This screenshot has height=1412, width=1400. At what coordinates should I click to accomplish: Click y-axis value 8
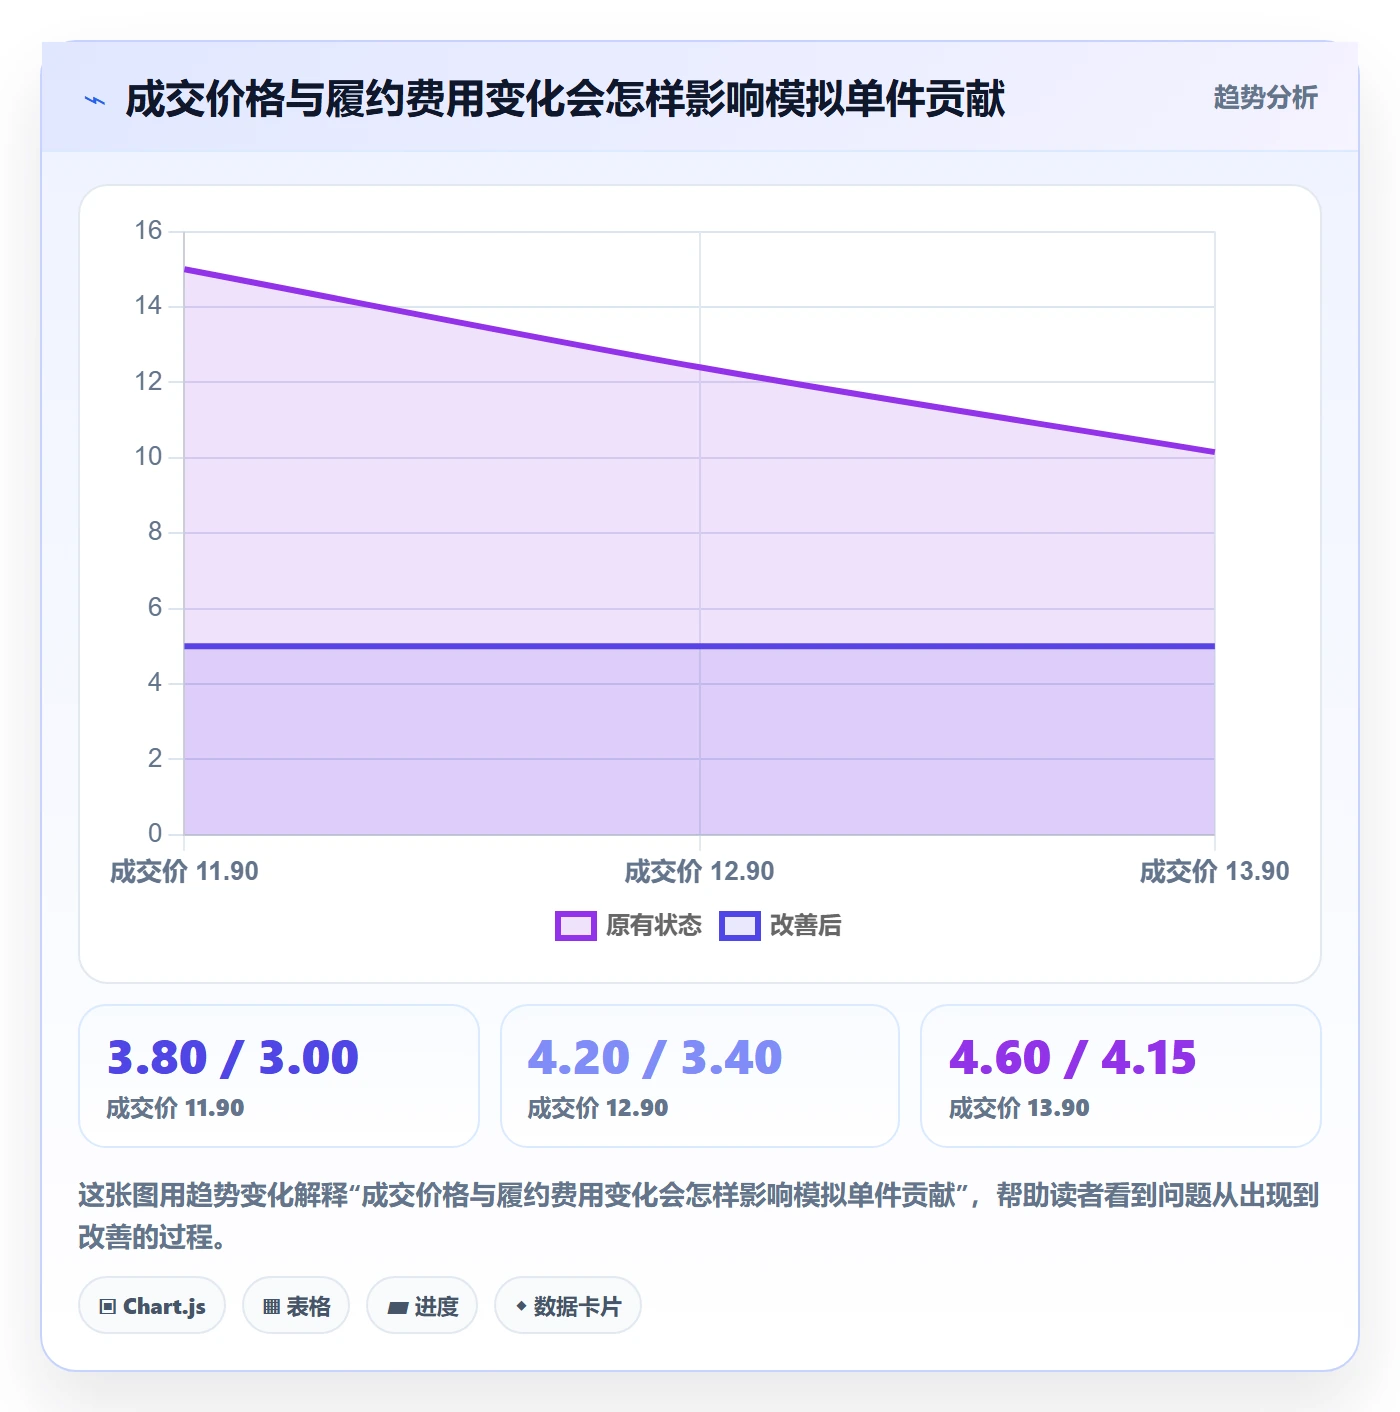tap(155, 532)
